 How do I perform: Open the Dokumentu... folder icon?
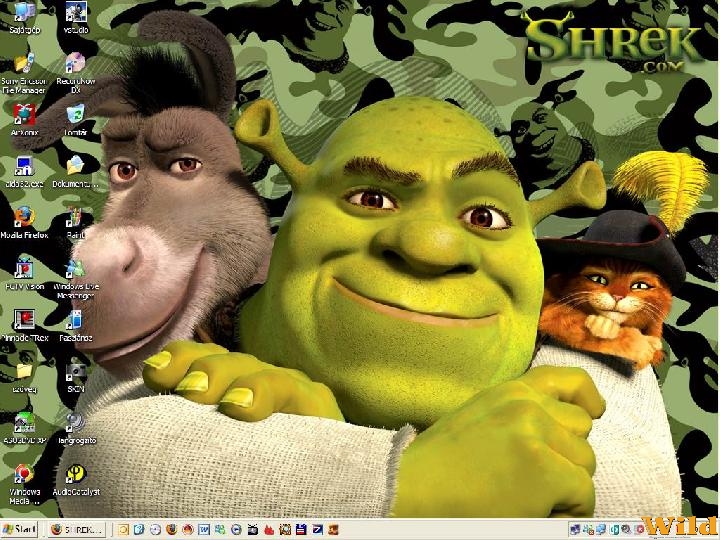tap(76, 172)
